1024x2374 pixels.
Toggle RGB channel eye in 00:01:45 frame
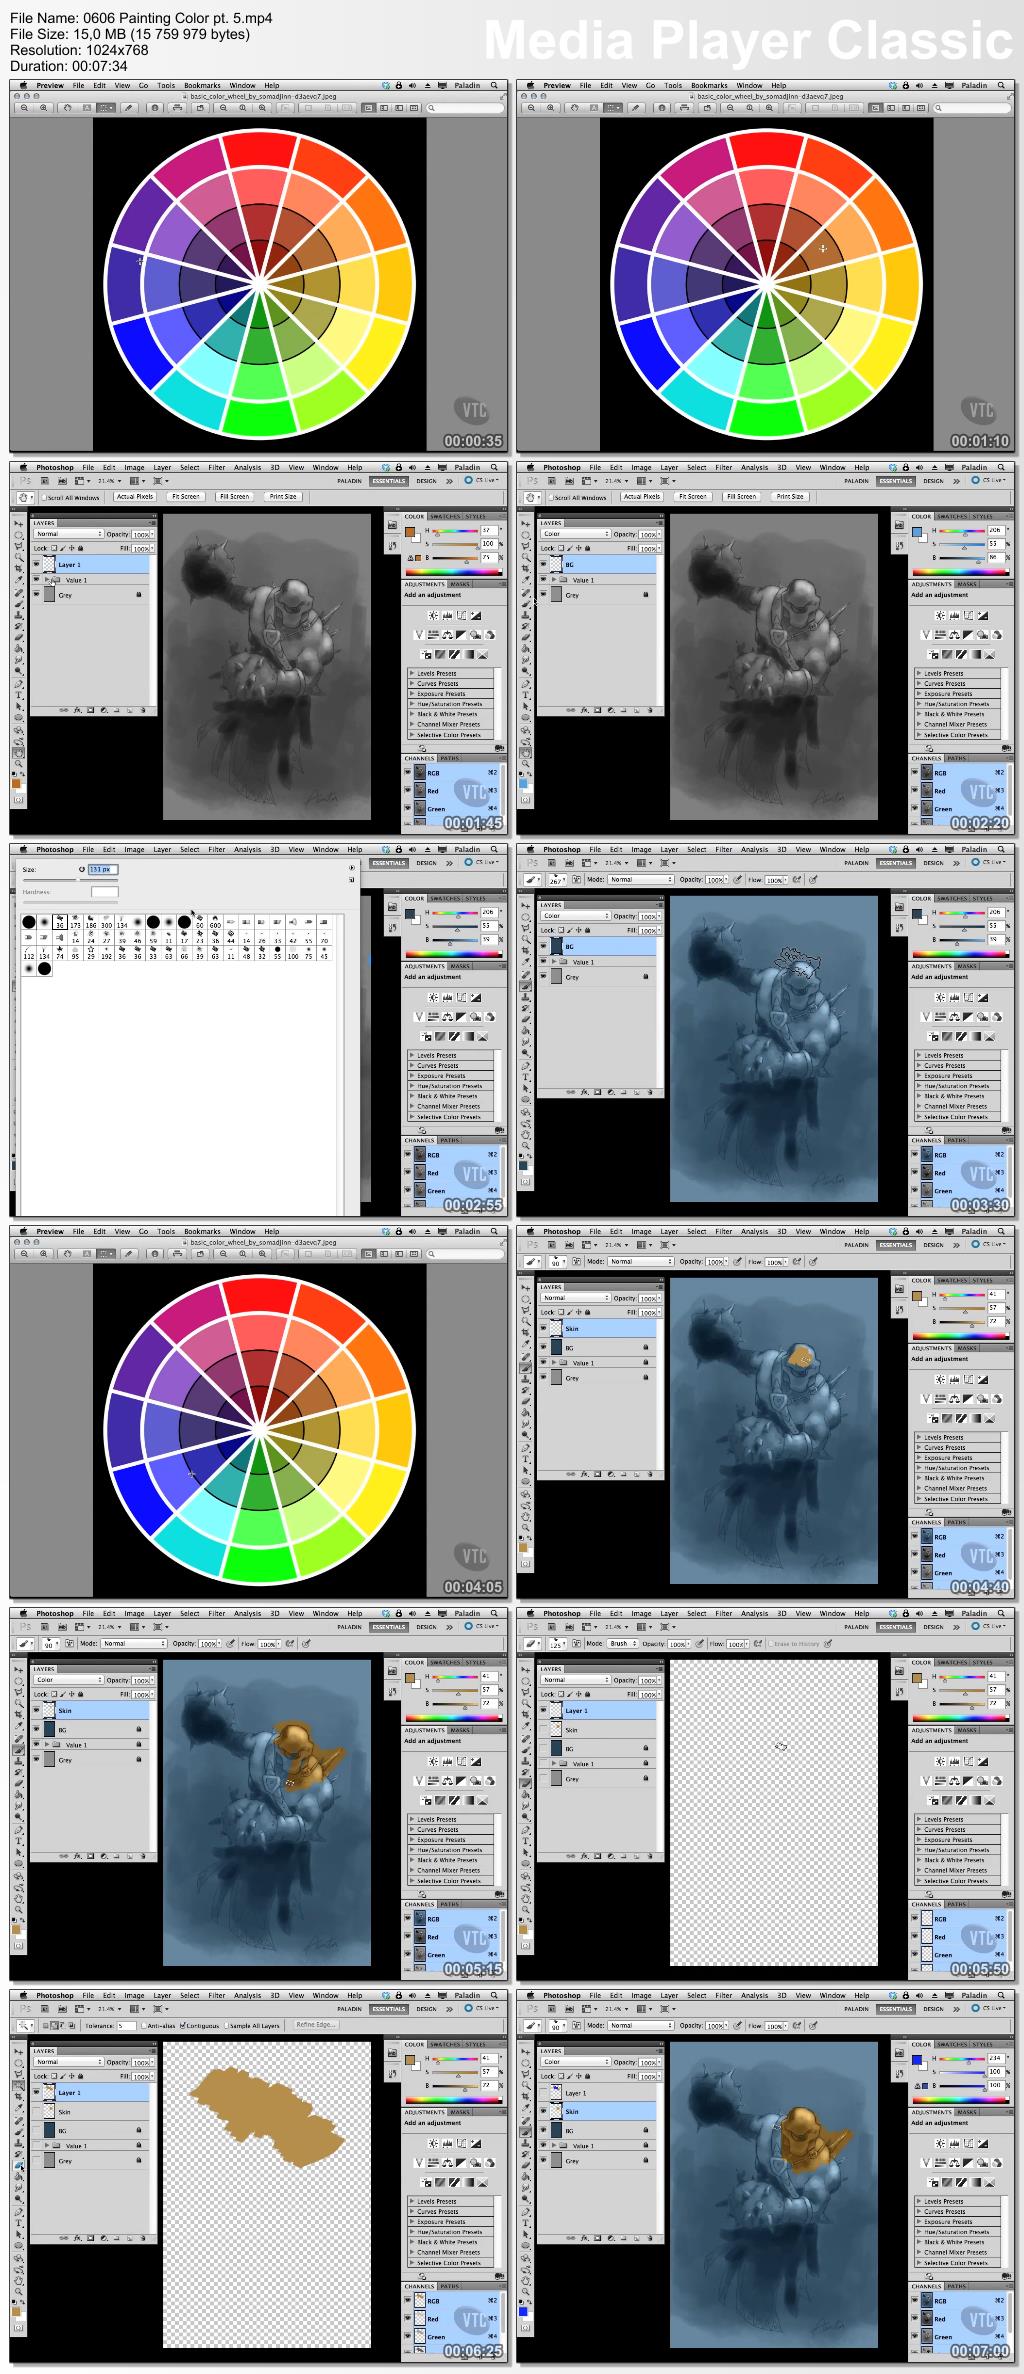pyautogui.click(x=408, y=773)
